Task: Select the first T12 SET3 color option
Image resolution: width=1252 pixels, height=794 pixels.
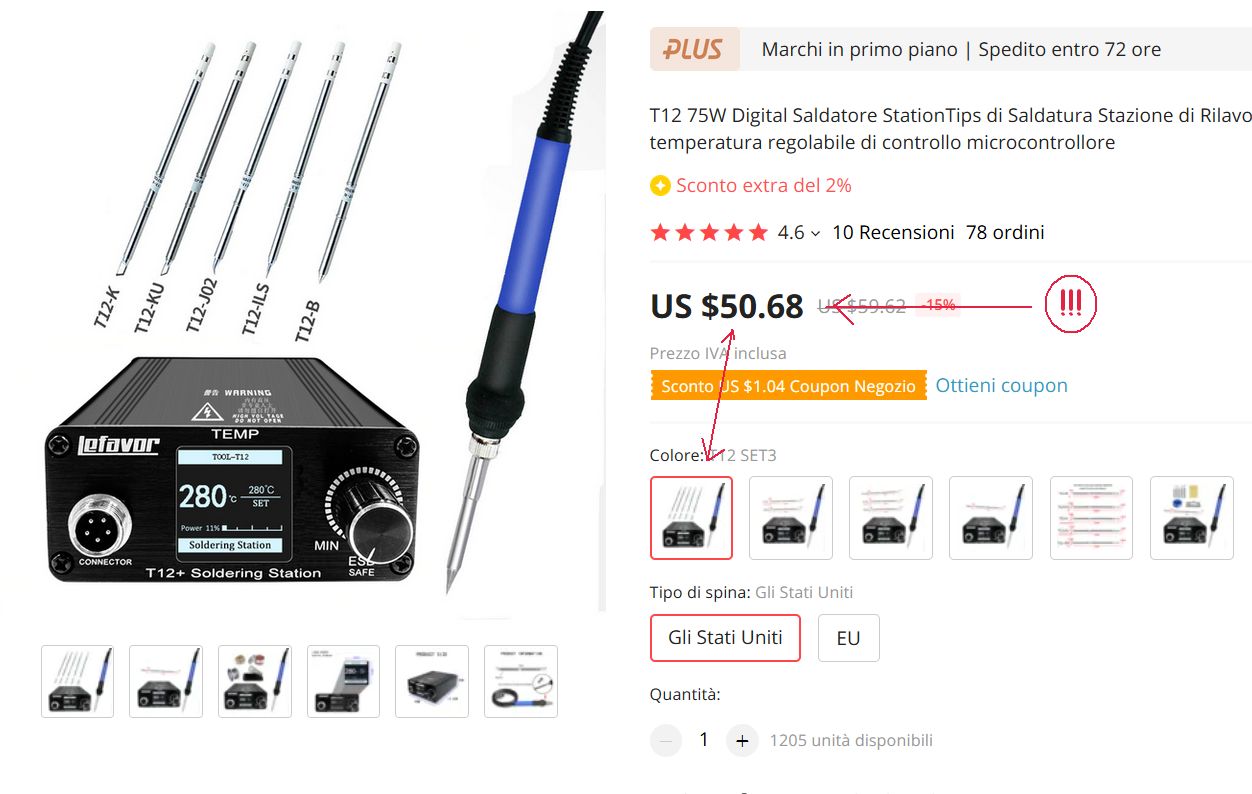Action: point(691,517)
